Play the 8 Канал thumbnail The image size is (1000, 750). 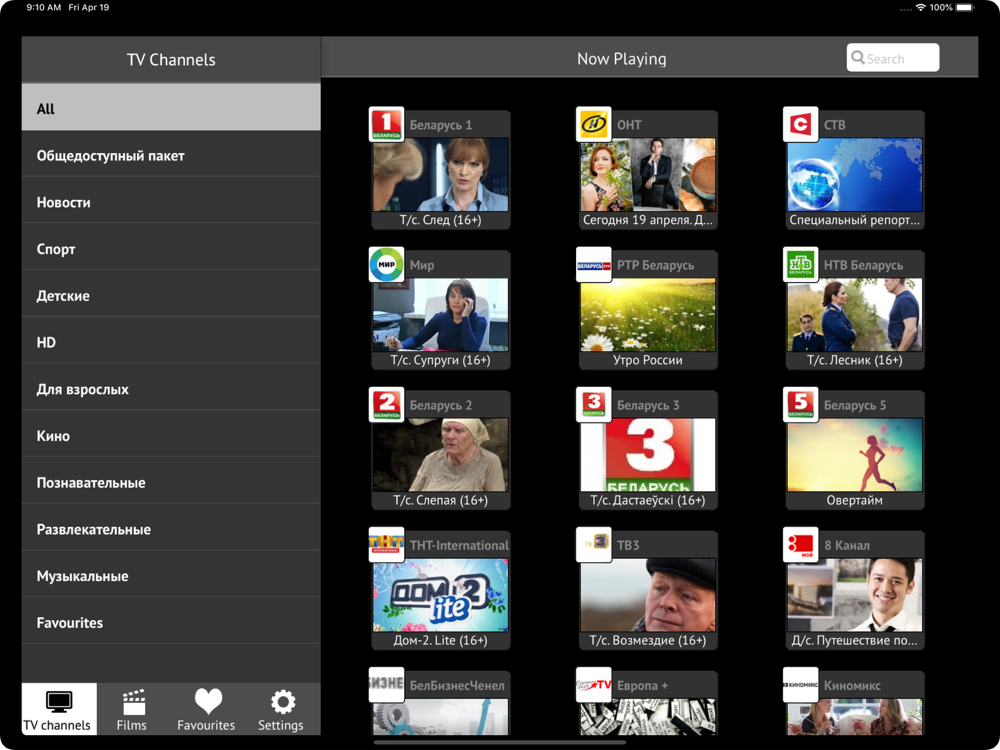pyautogui.click(x=855, y=595)
